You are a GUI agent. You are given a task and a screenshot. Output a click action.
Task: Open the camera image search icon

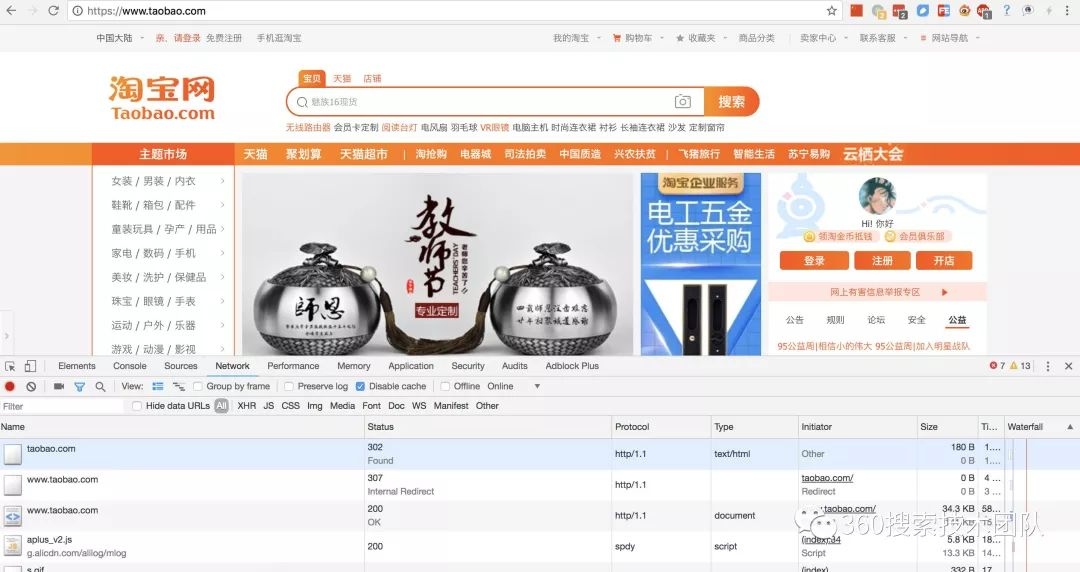(682, 101)
